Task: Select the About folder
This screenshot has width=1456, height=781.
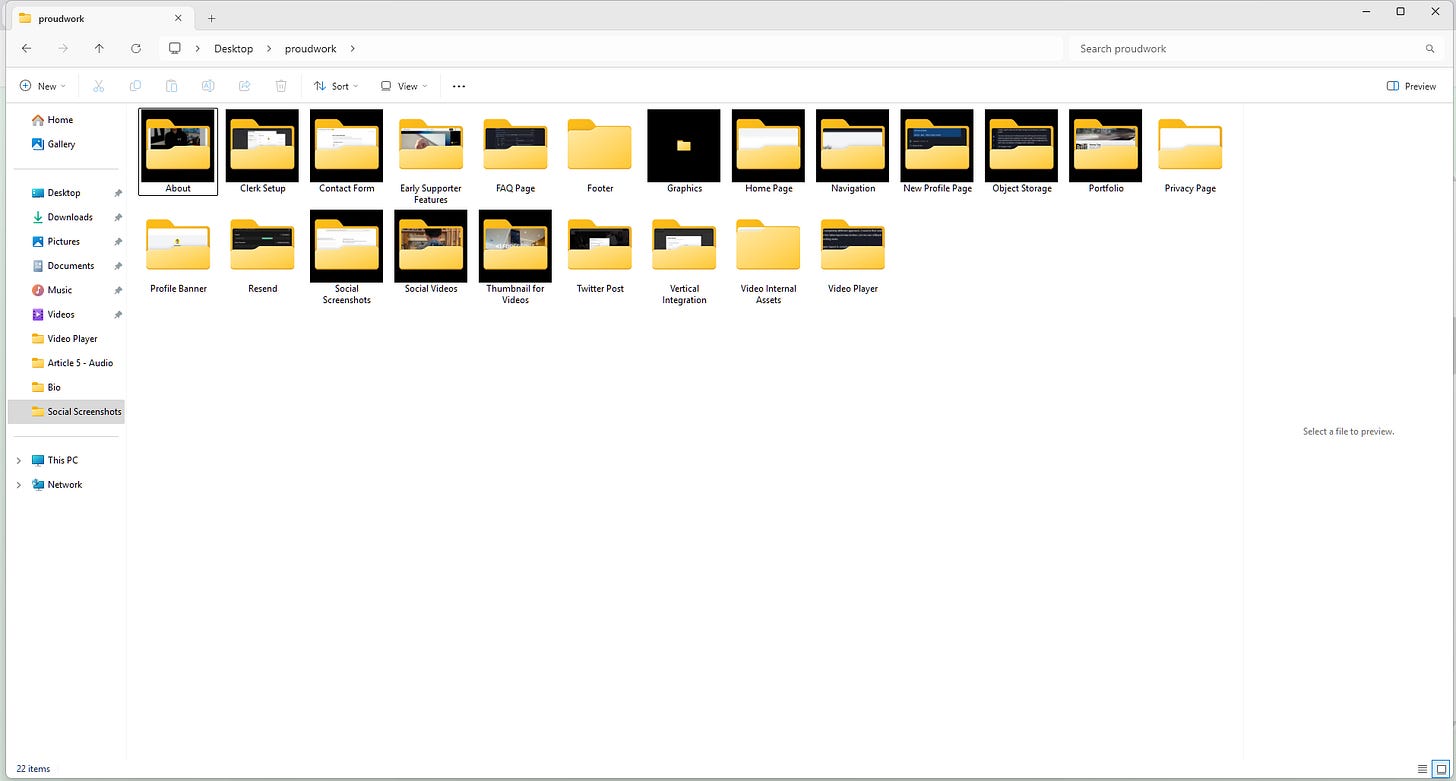Action: (x=178, y=151)
